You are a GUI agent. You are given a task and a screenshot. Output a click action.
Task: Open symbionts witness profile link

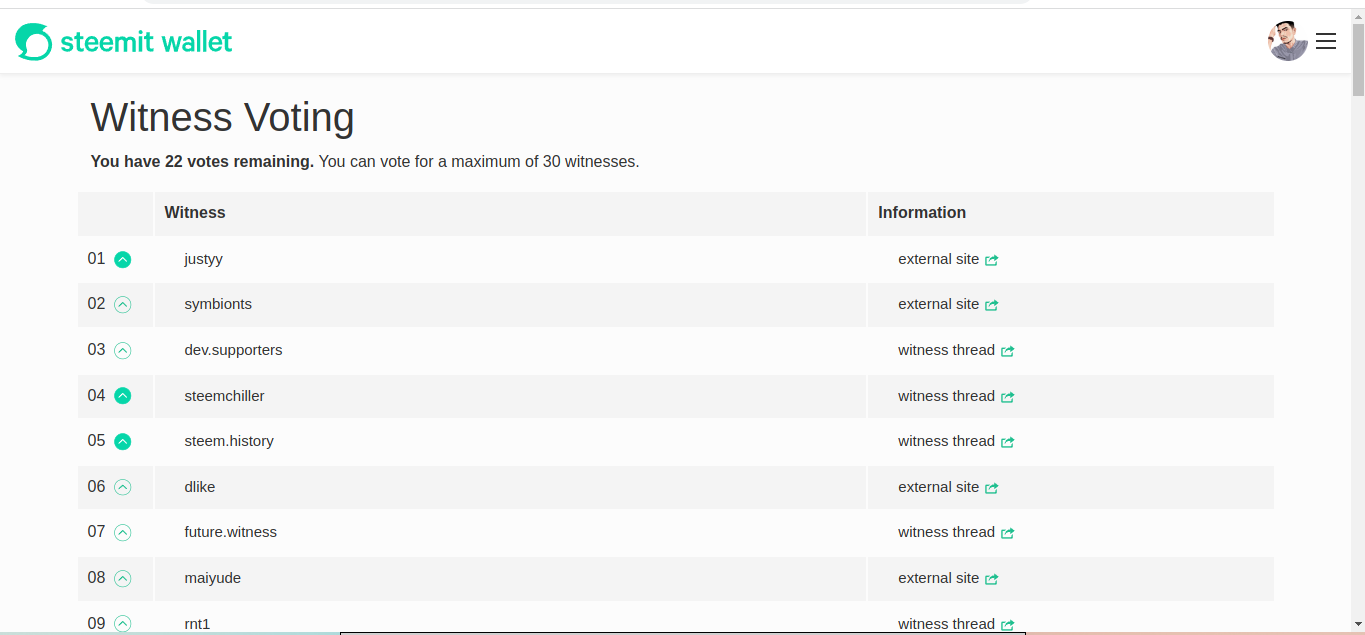pos(218,304)
